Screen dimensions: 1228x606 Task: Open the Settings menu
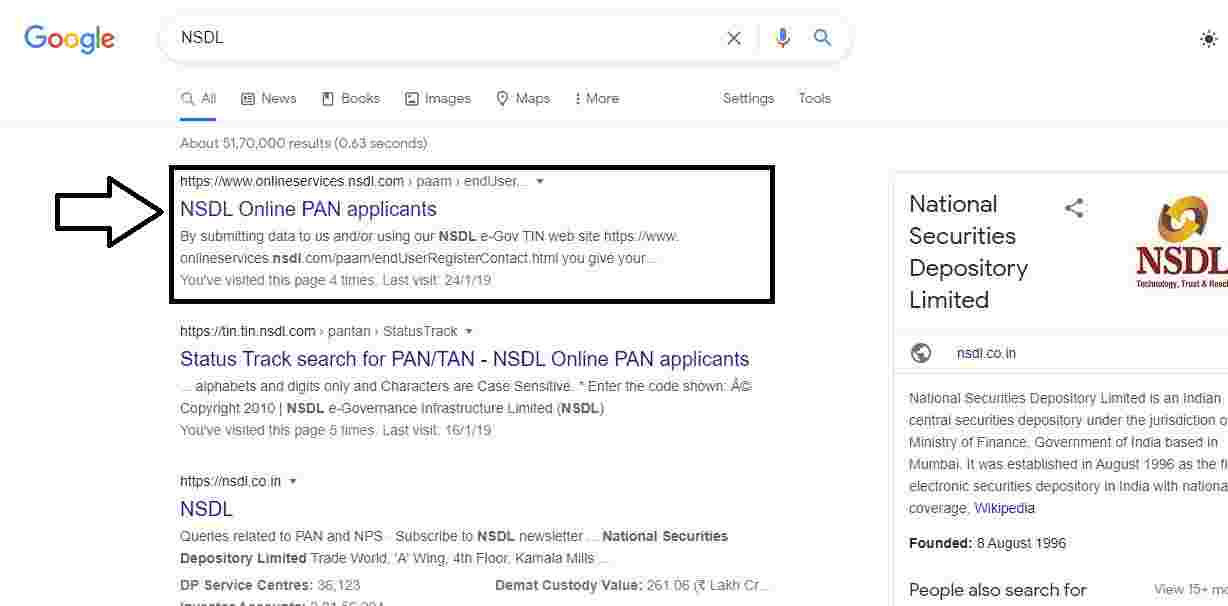click(748, 98)
